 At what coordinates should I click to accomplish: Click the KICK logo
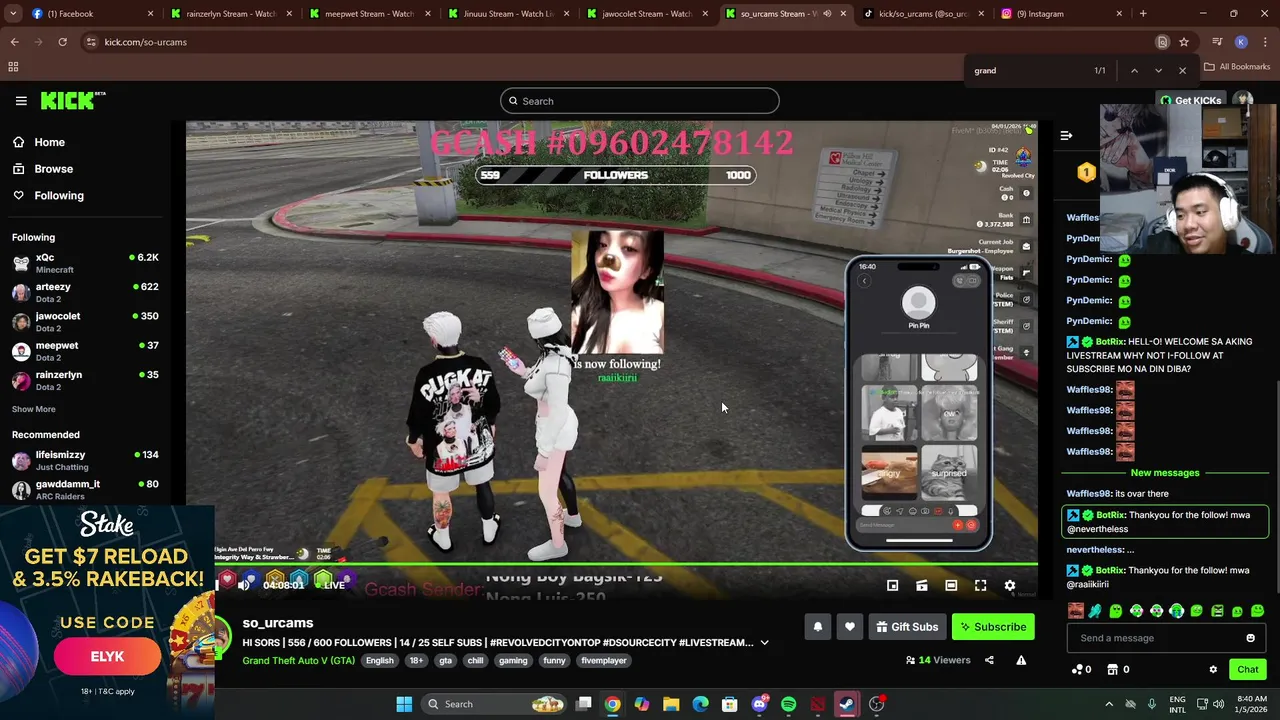(x=72, y=100)
